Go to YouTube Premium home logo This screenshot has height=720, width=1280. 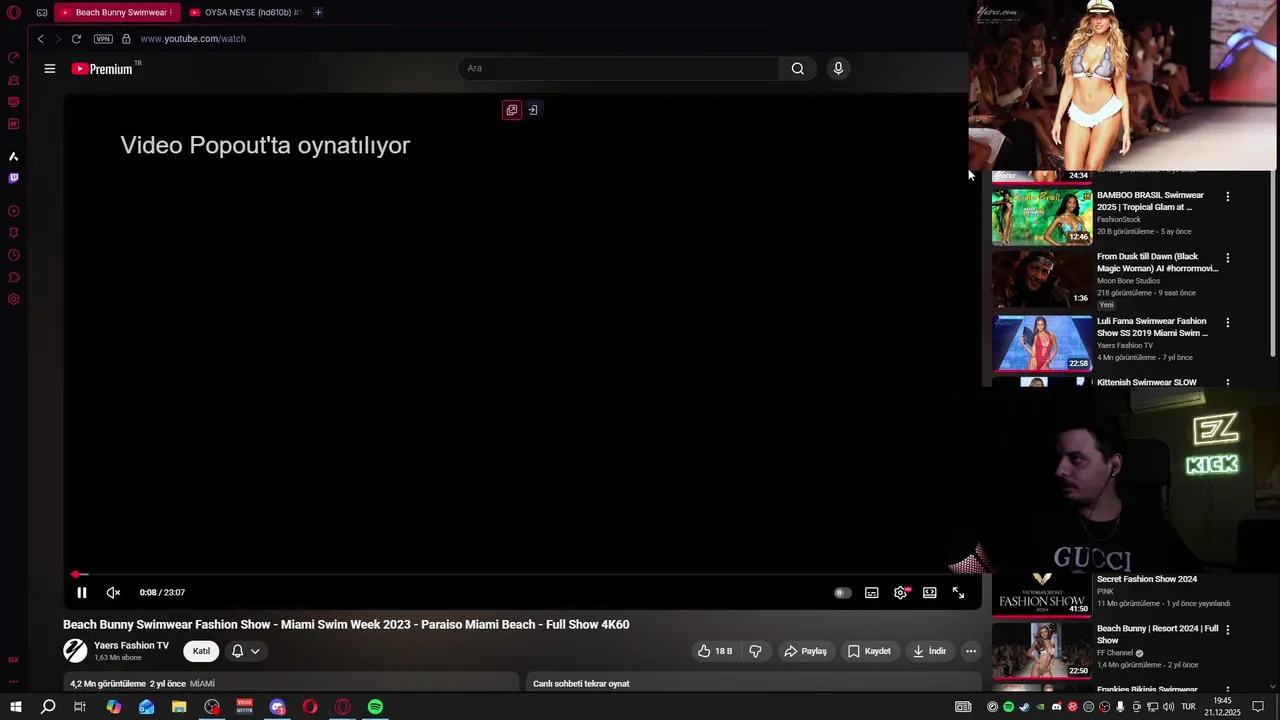tap(105, 69)
